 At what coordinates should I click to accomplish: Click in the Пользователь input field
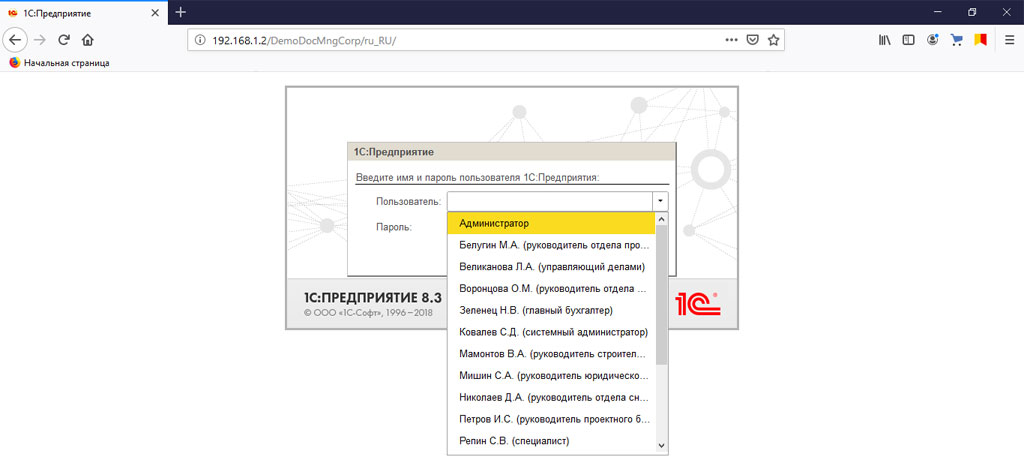(549, 201)
